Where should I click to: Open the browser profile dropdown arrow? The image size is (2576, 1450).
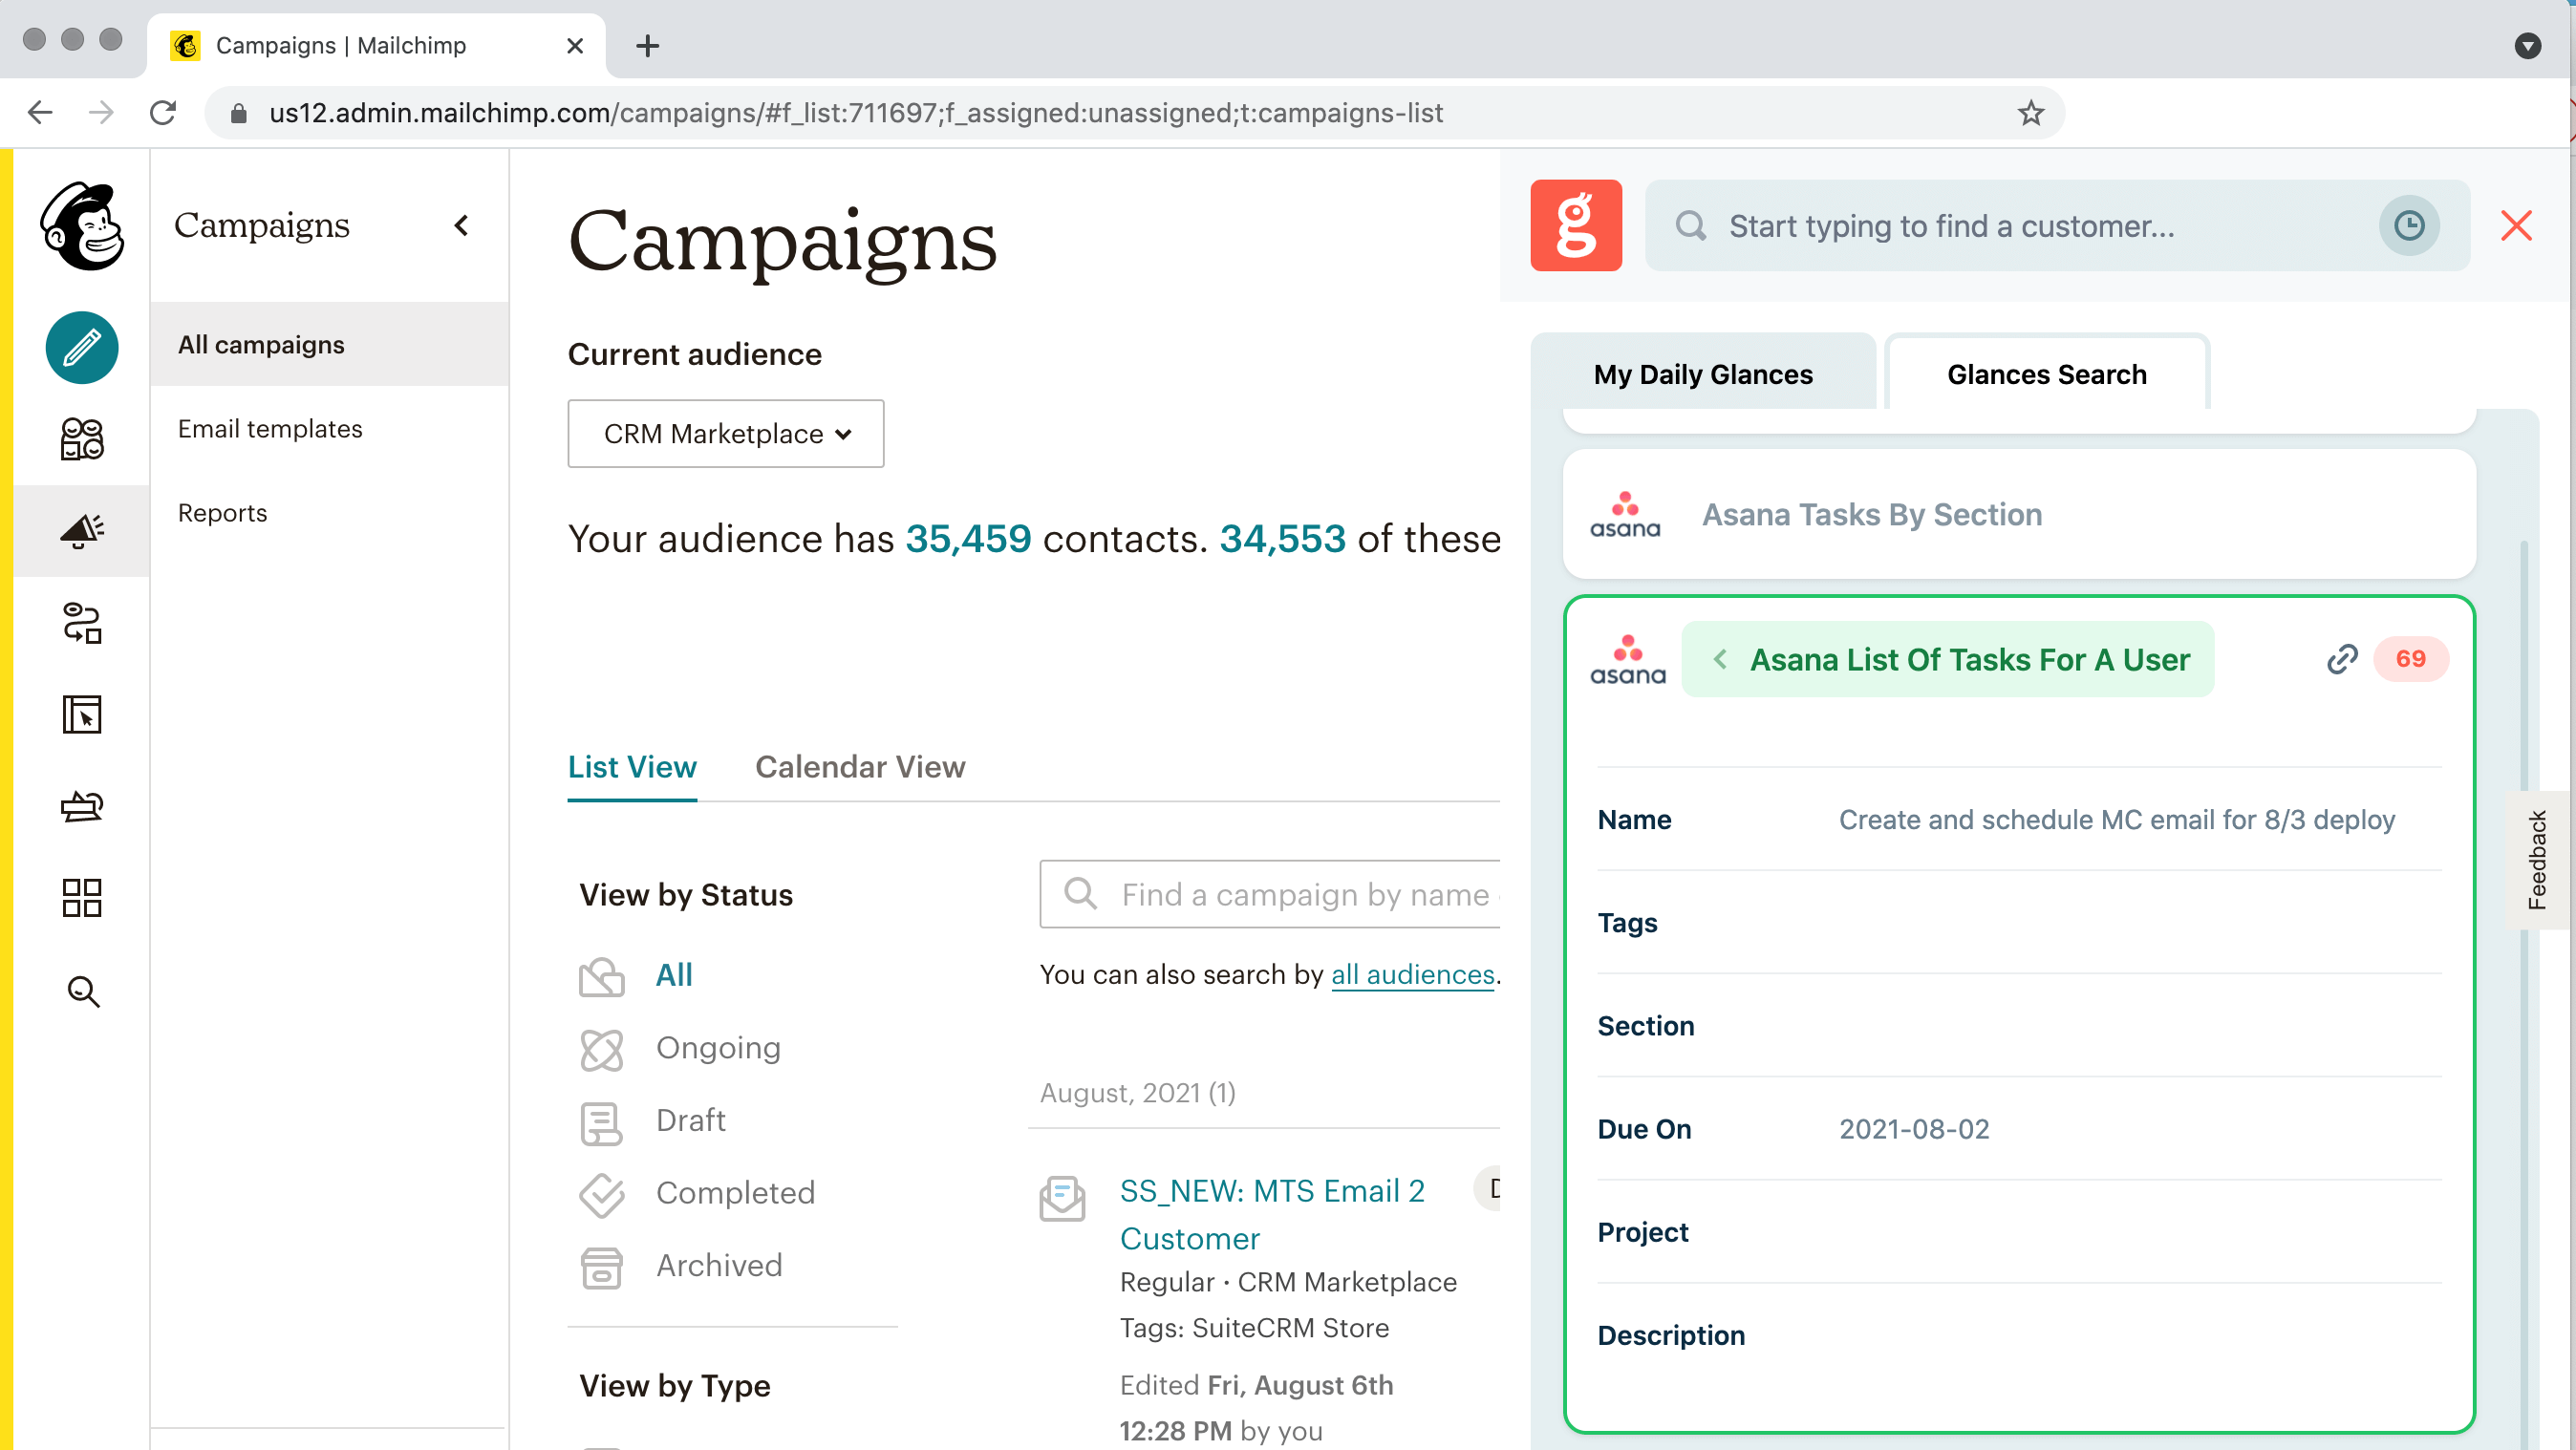pyautogui.click(x=2527, y=45)
